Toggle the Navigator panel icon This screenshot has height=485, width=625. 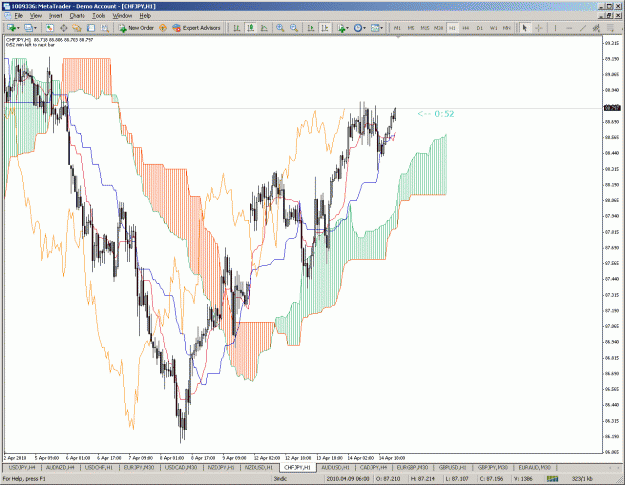tap(77, 28)
